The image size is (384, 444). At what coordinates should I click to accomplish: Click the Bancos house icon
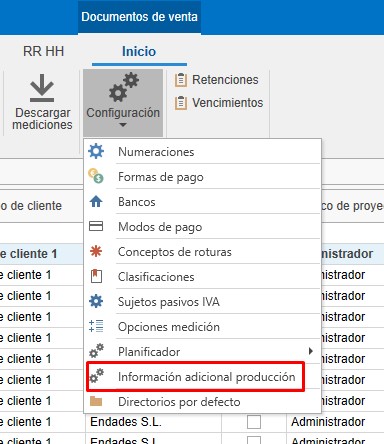(96, 201)
